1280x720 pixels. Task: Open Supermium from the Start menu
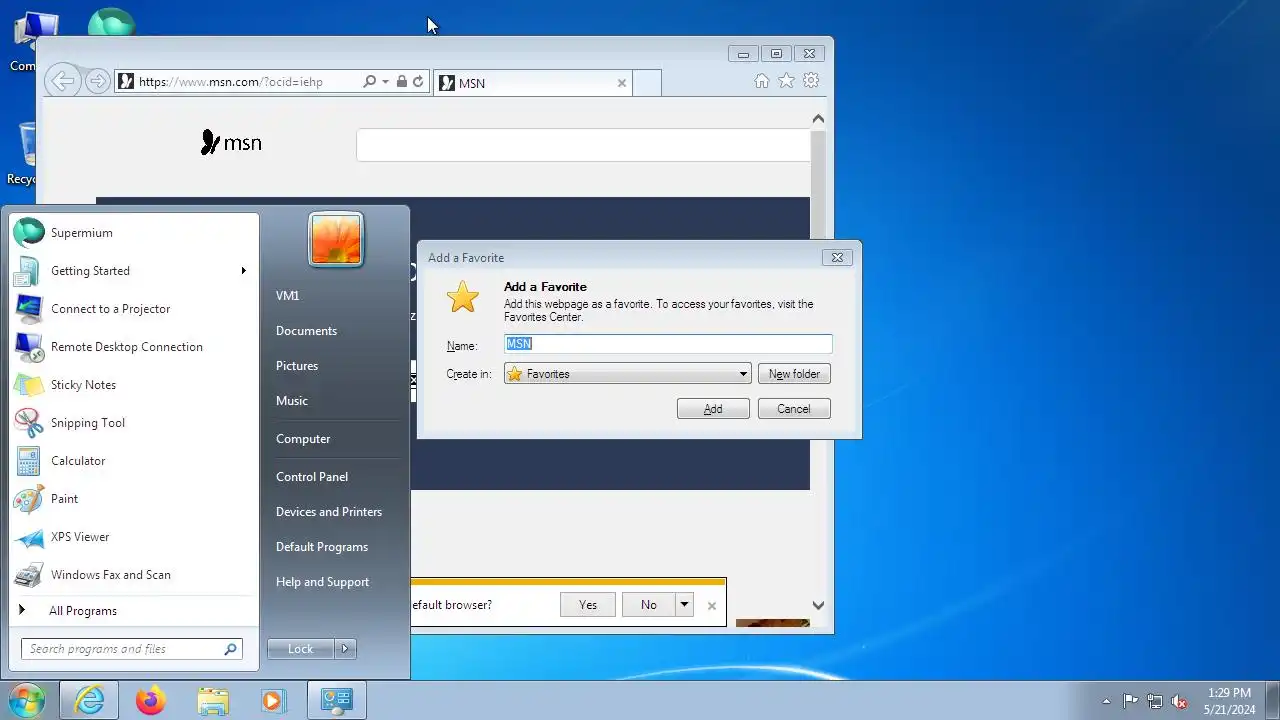pyautogui.click(x=134, y=233)
